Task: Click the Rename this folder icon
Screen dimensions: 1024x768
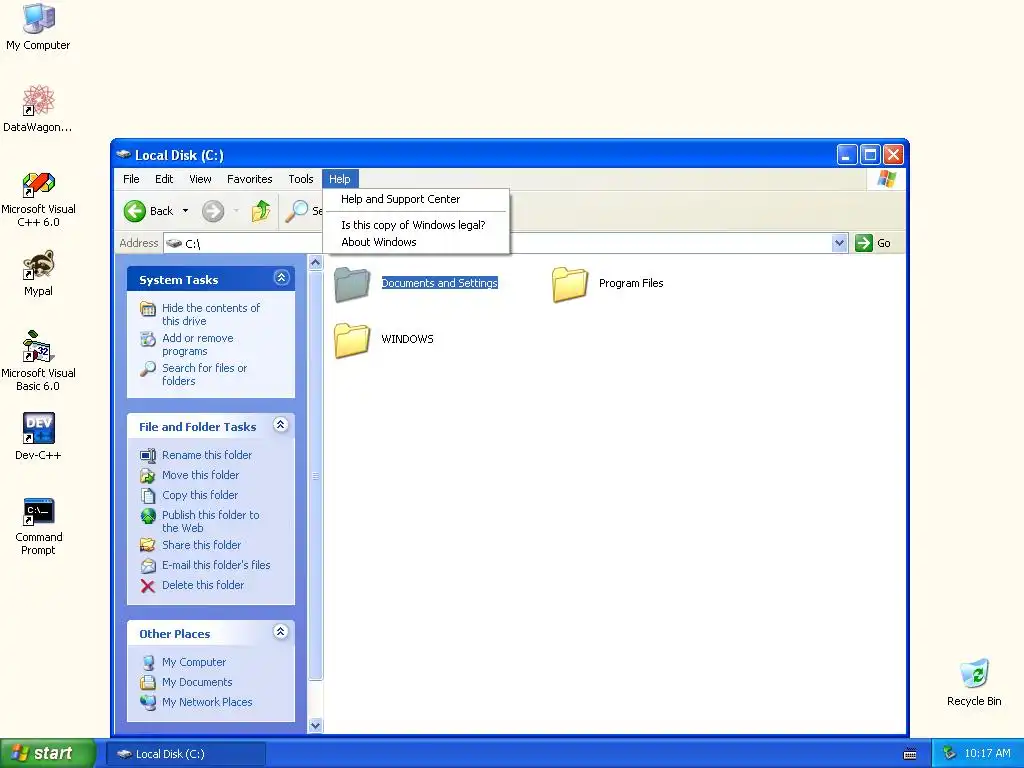Action: [148, 455]
